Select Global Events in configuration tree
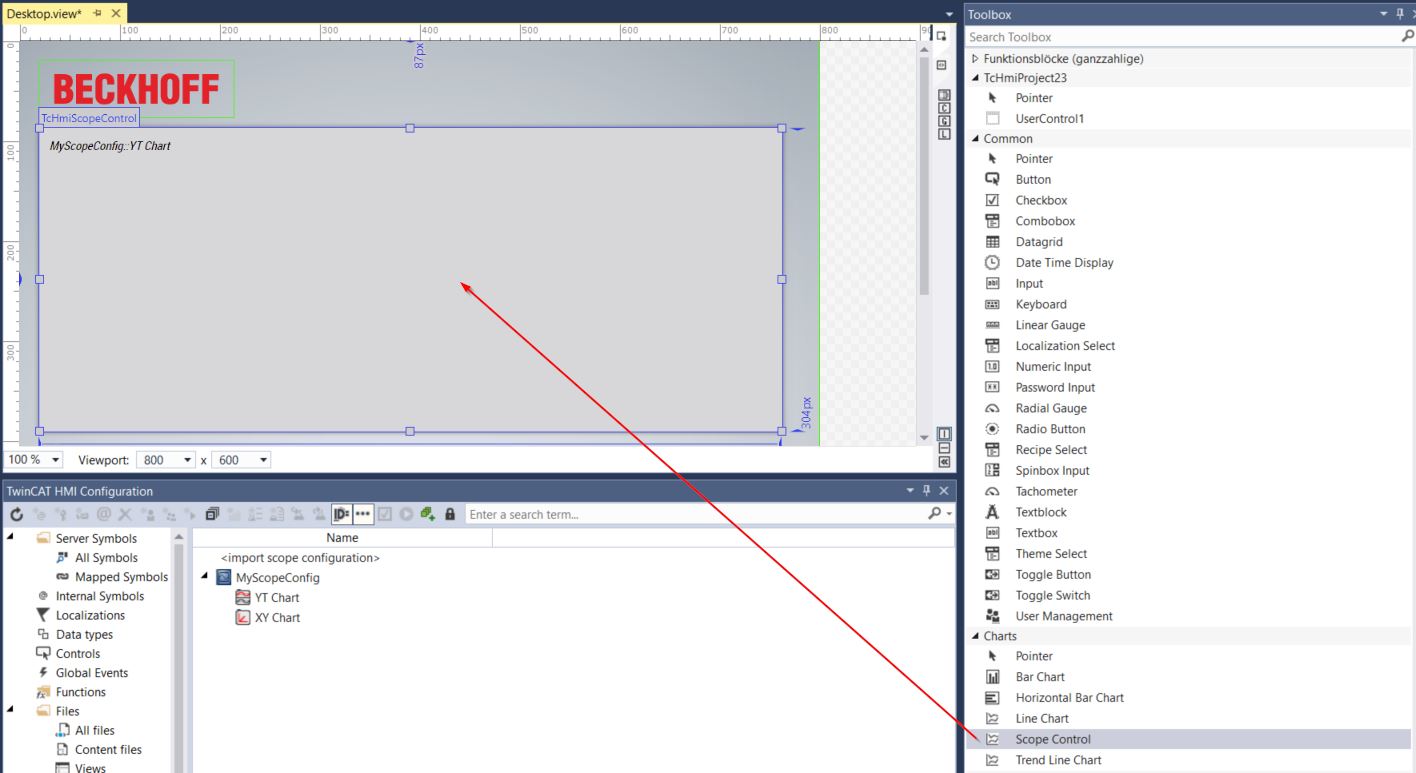 pos(92,673)
